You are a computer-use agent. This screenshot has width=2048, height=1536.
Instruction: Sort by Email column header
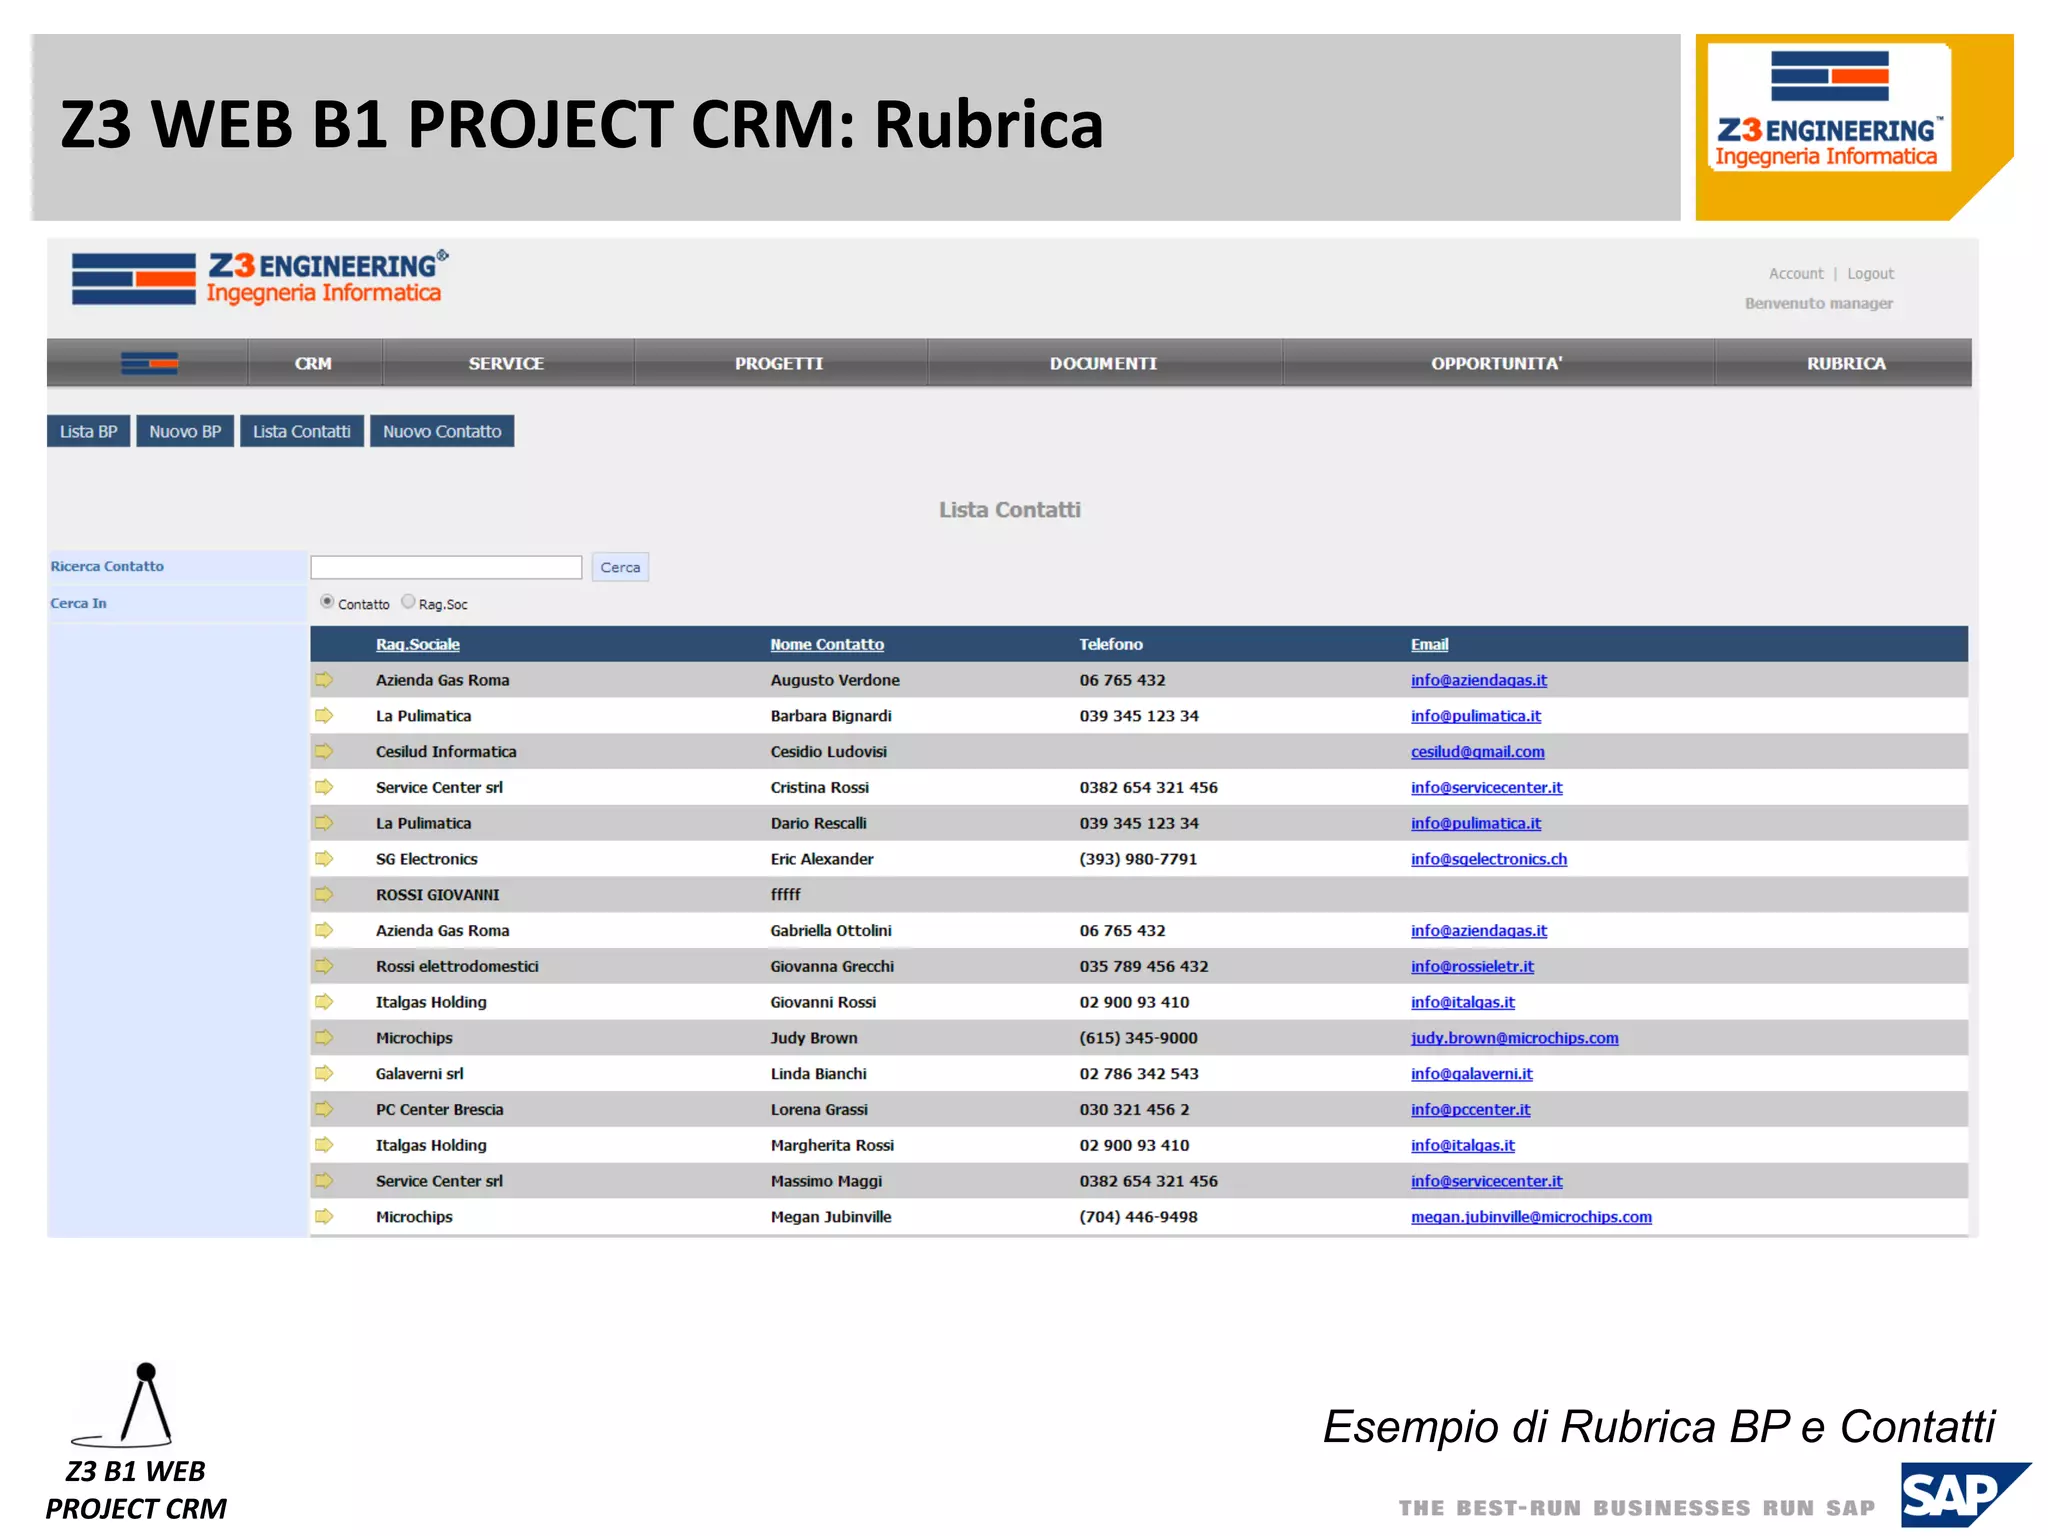pyautogui.click(x=1429, y=645)
